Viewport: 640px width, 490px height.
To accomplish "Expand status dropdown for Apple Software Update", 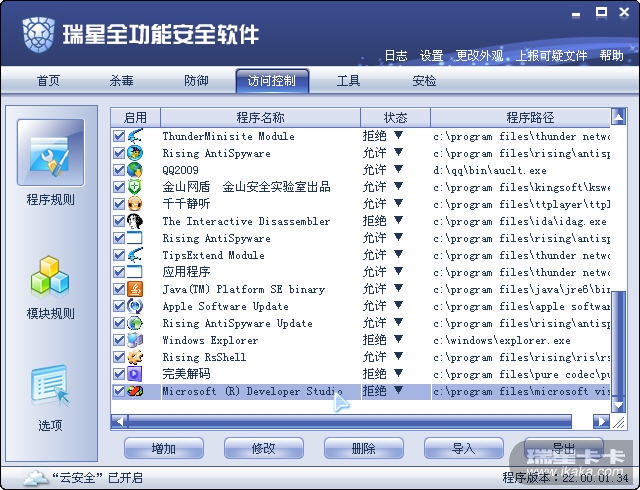I will pyautogui.click(x=398, y=305).
